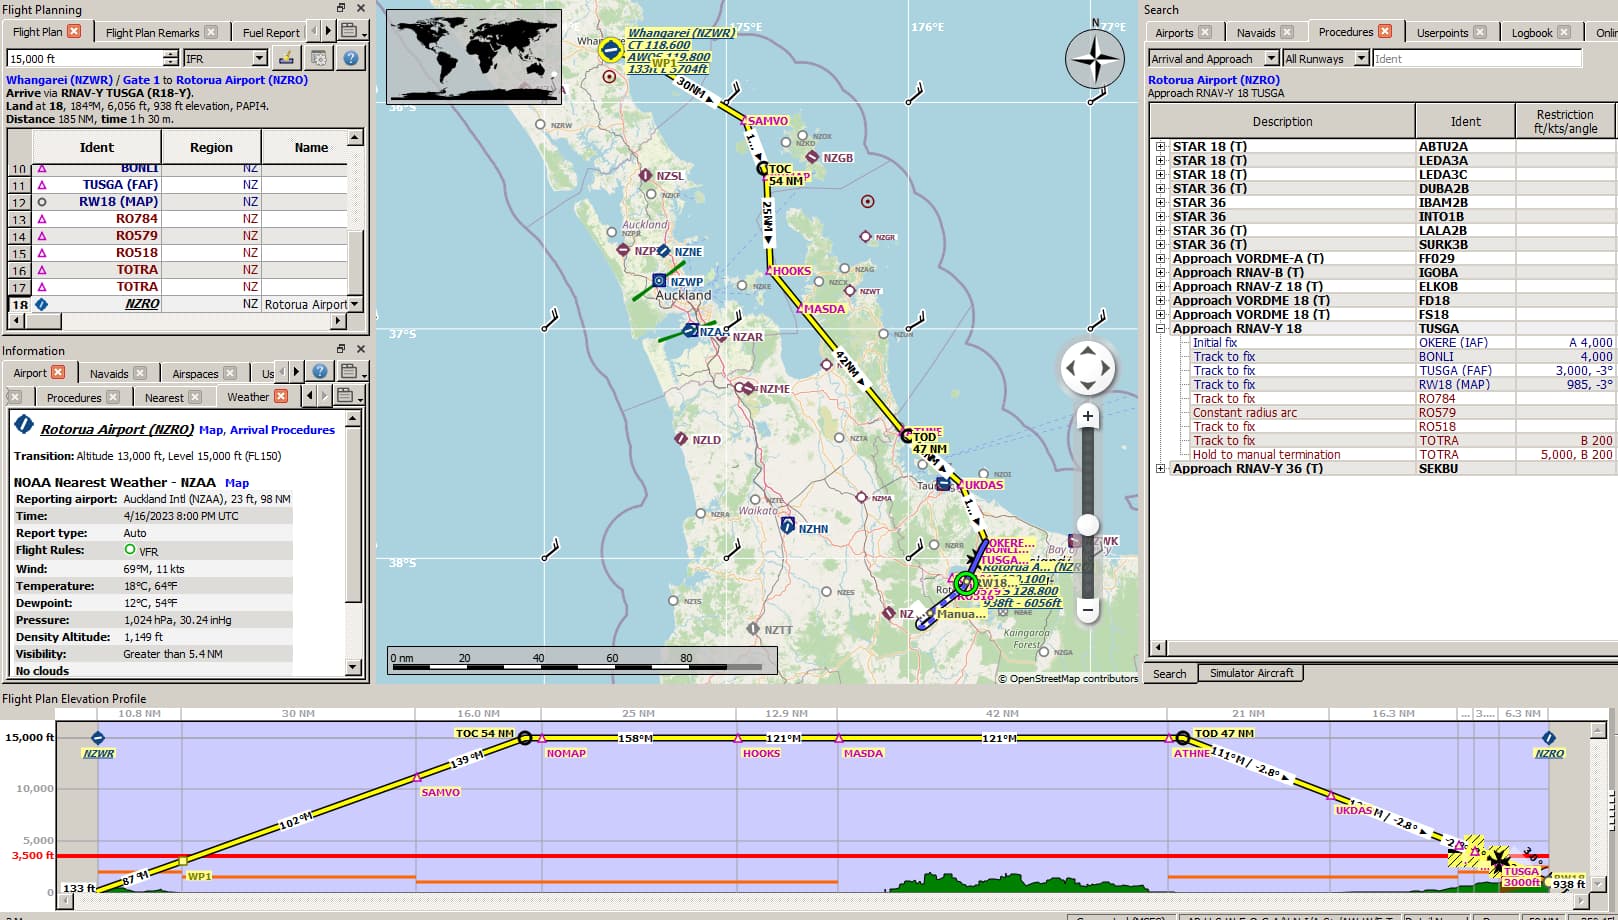The height and width of the screenshot is (920, 1618).
Task: Click the help icon in Information panel
Action: pyautogui.click(x=320, y=372)
